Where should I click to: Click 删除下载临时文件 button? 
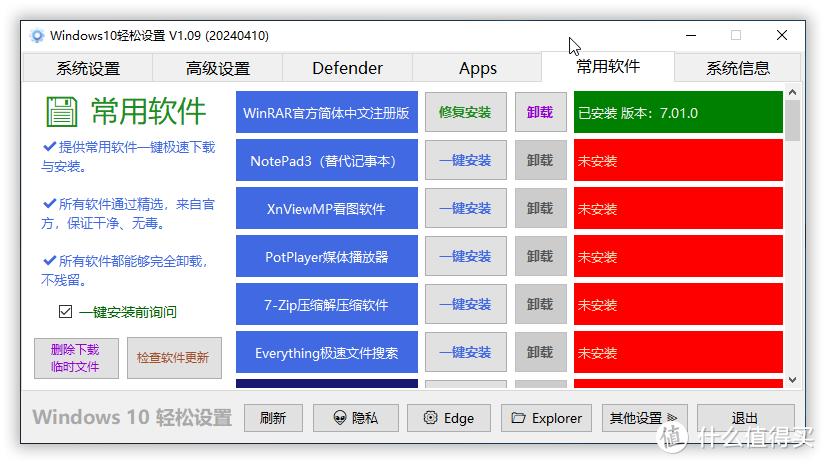coord(76,358)
